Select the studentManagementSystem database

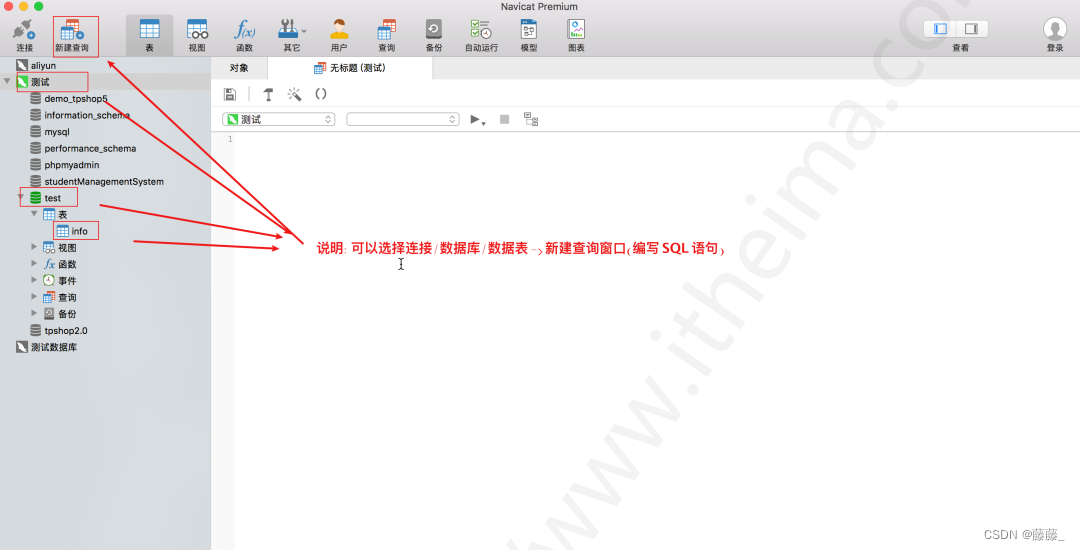[x=105, y=181]
